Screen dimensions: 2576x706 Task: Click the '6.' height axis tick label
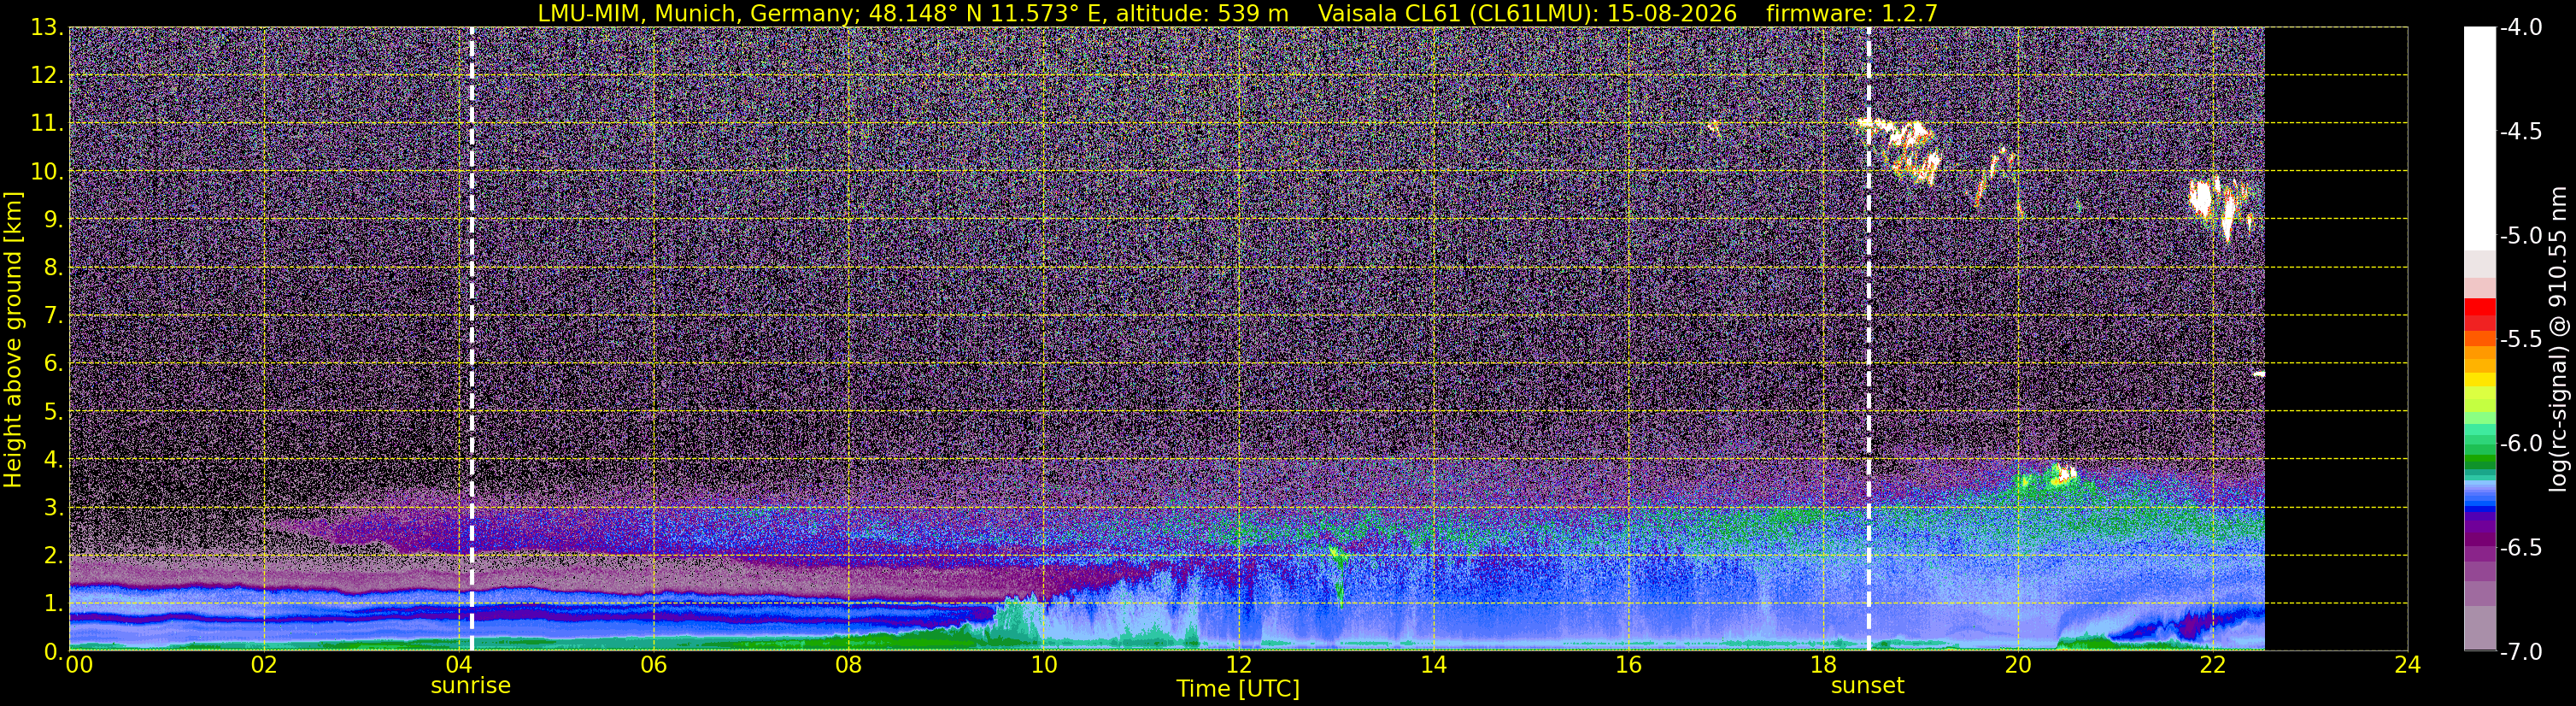point(54,363)
